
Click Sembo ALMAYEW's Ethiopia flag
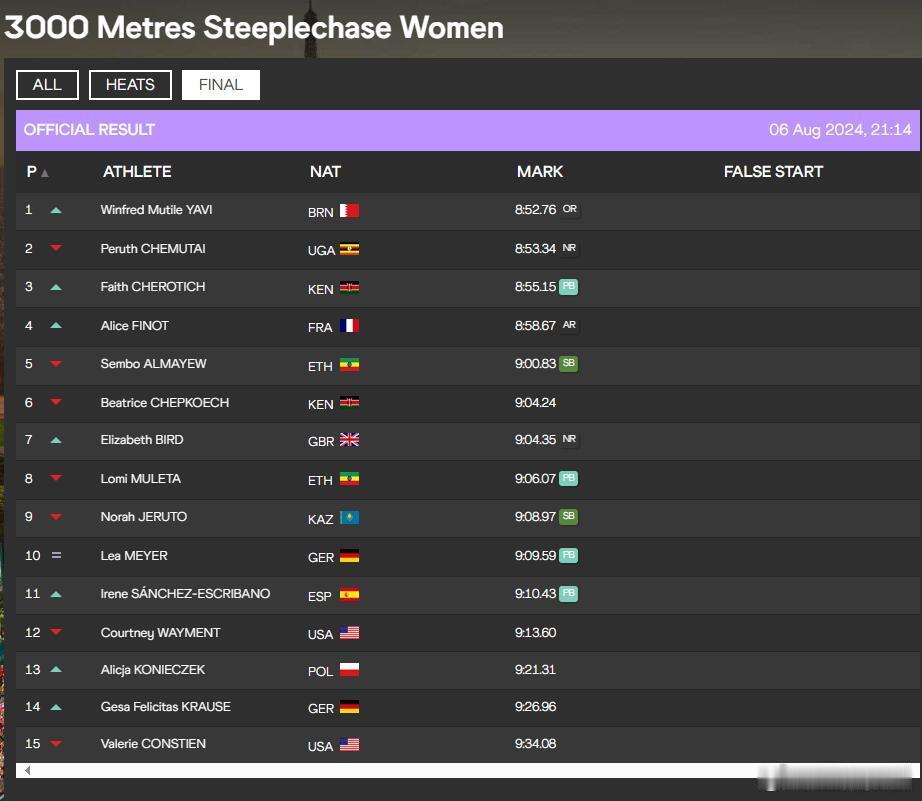click(x=349, y=365)
